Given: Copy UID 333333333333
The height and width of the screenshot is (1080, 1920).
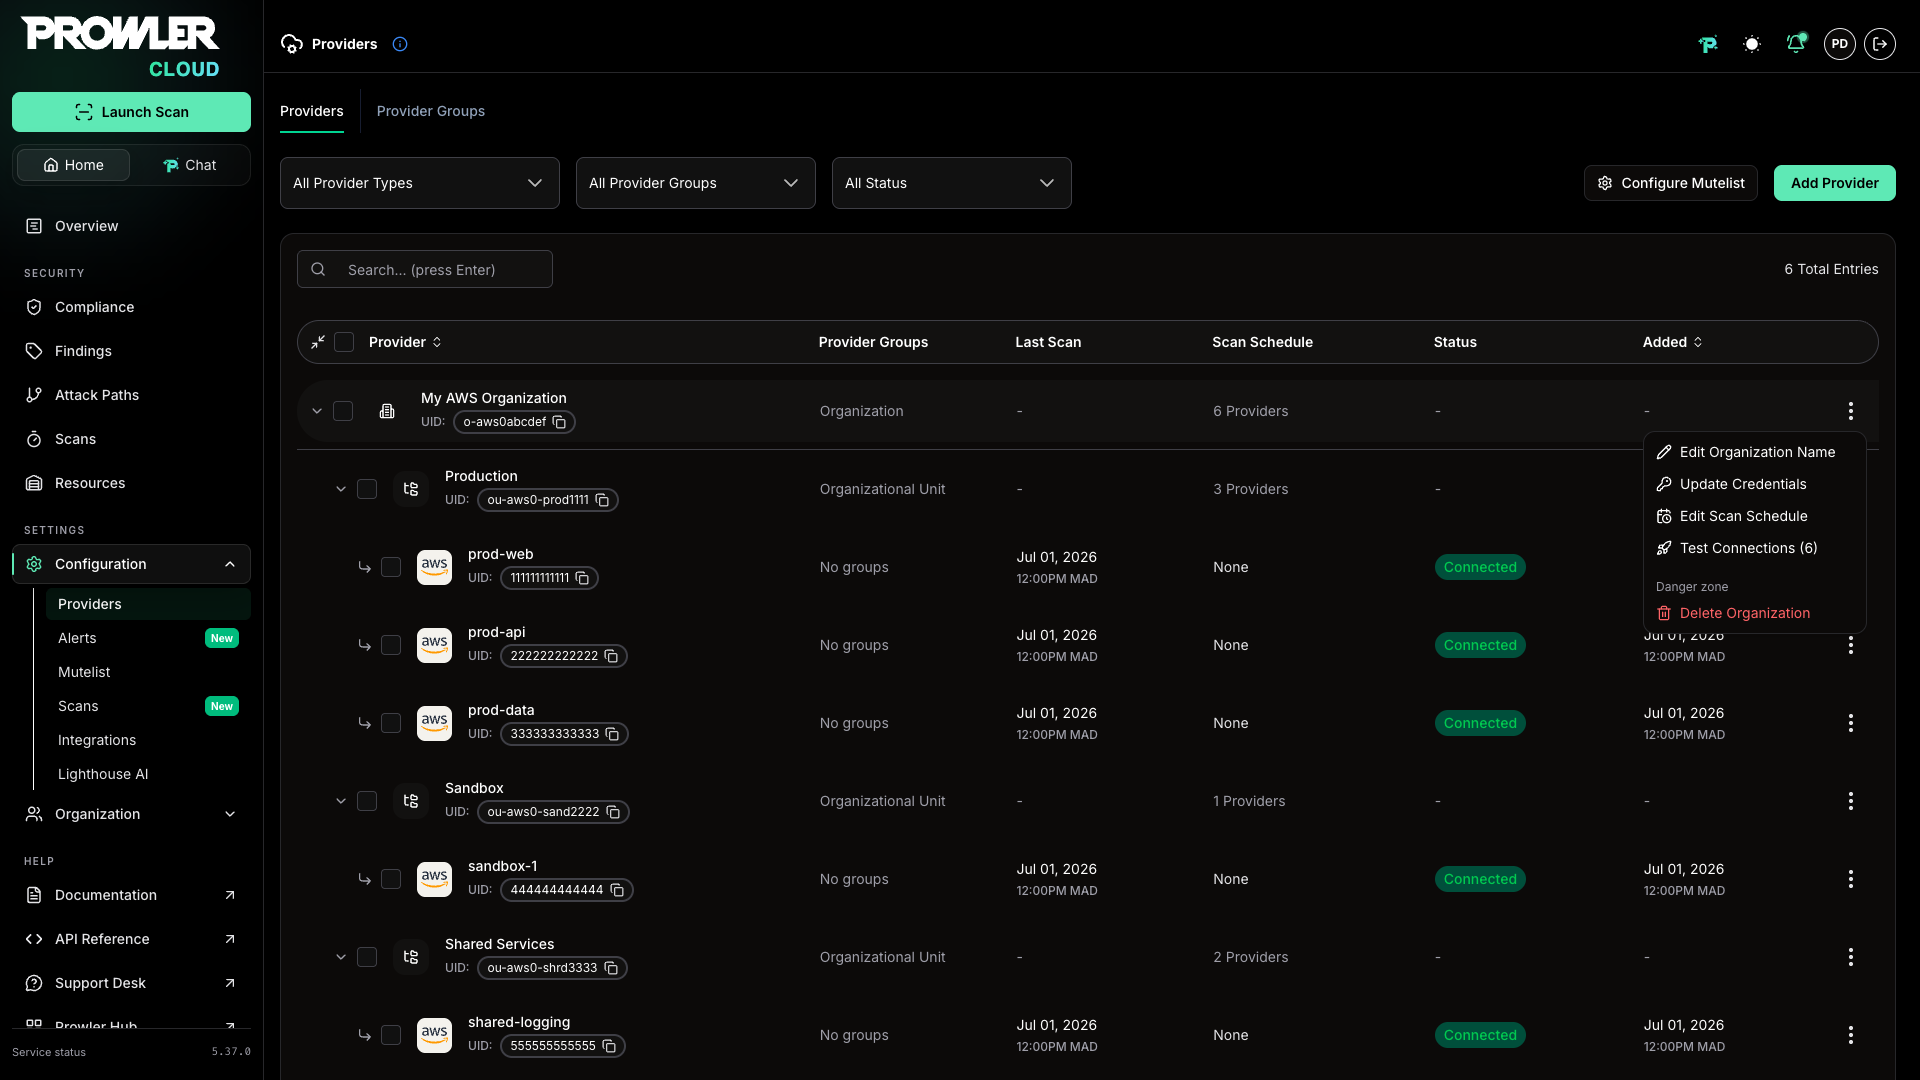Looking at the screenshot, I should point(612,734).
